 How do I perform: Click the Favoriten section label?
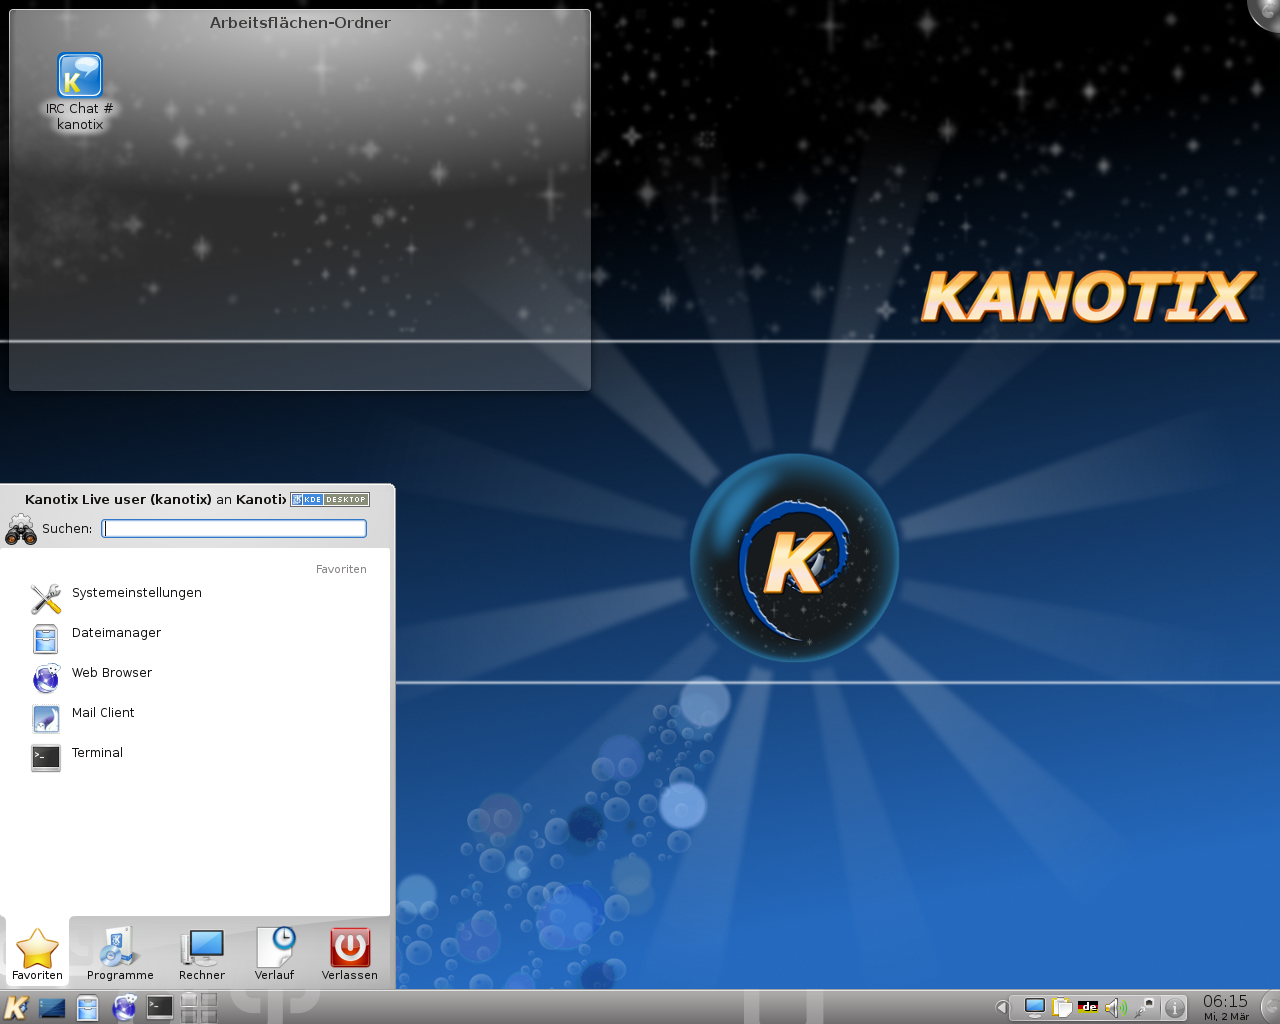point(341,569)
